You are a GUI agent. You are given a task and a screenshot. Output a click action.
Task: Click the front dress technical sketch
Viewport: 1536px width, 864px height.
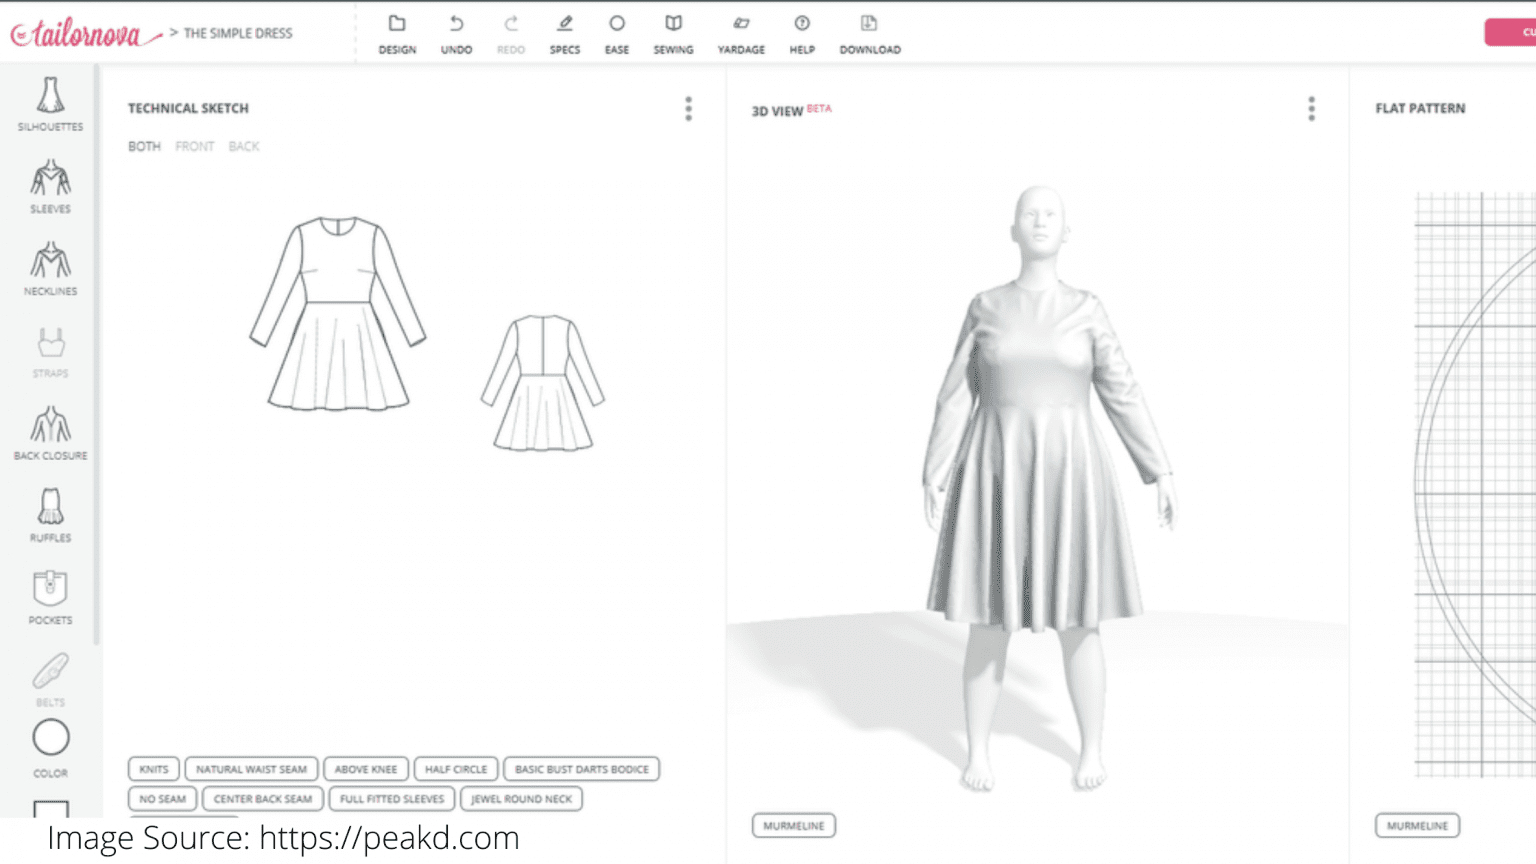coord(338,313)
